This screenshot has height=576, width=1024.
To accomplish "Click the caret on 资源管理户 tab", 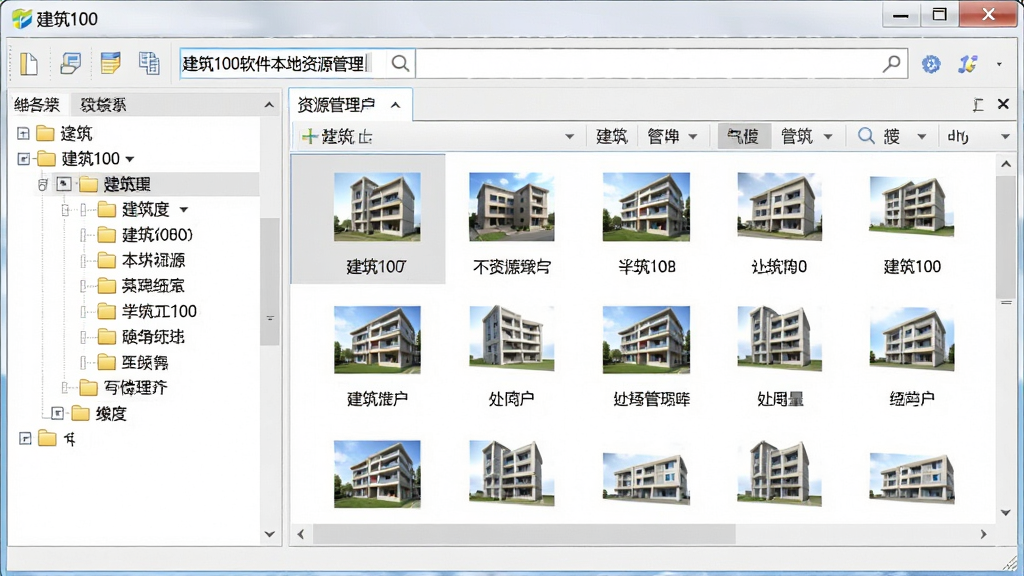I will point(395,104).
